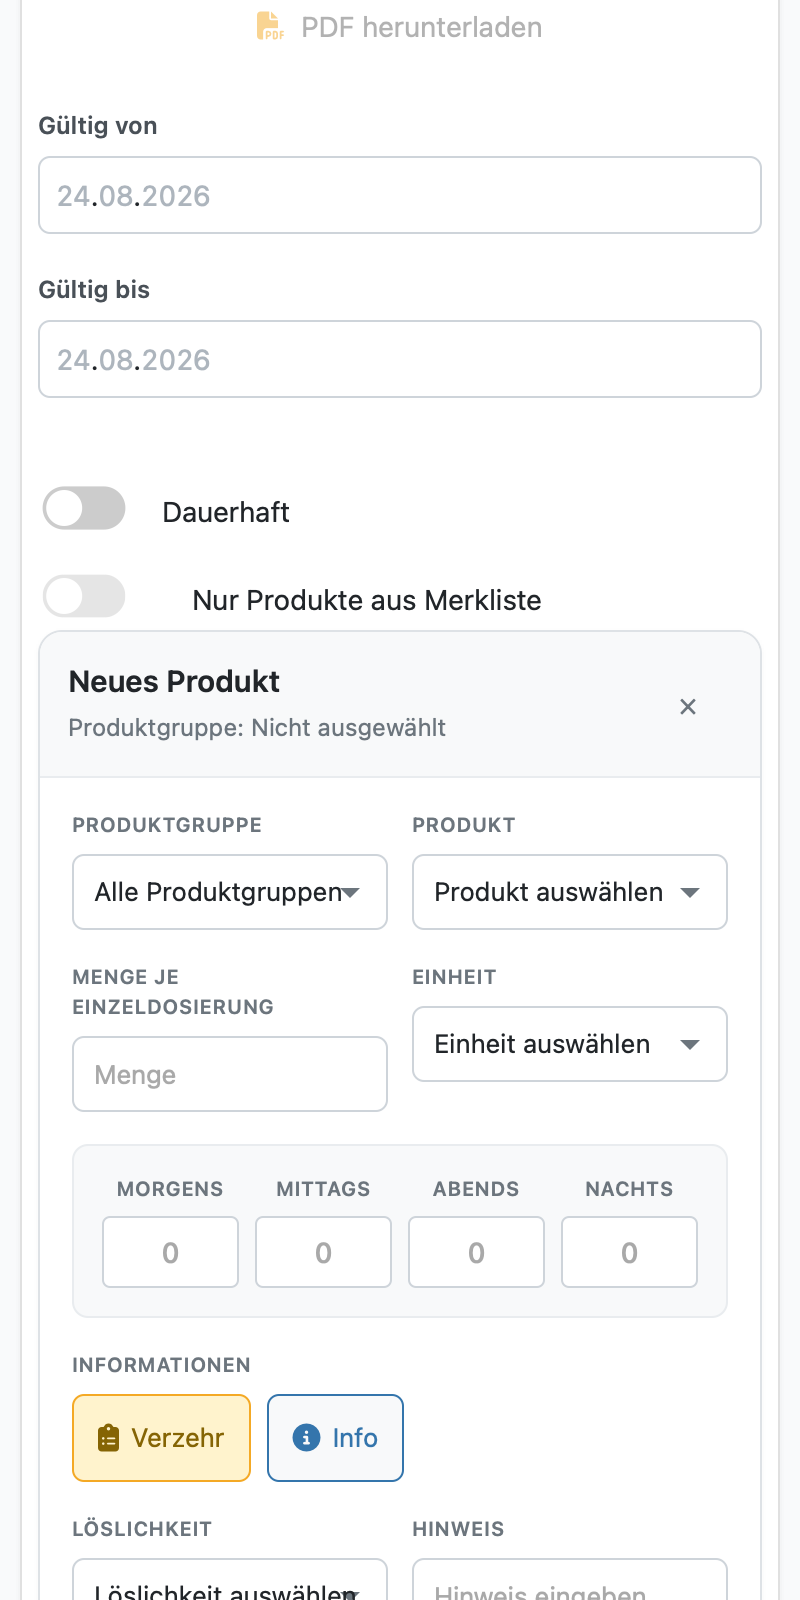
Task: Click the PDF file icon
Action: [x=270, y=27]
